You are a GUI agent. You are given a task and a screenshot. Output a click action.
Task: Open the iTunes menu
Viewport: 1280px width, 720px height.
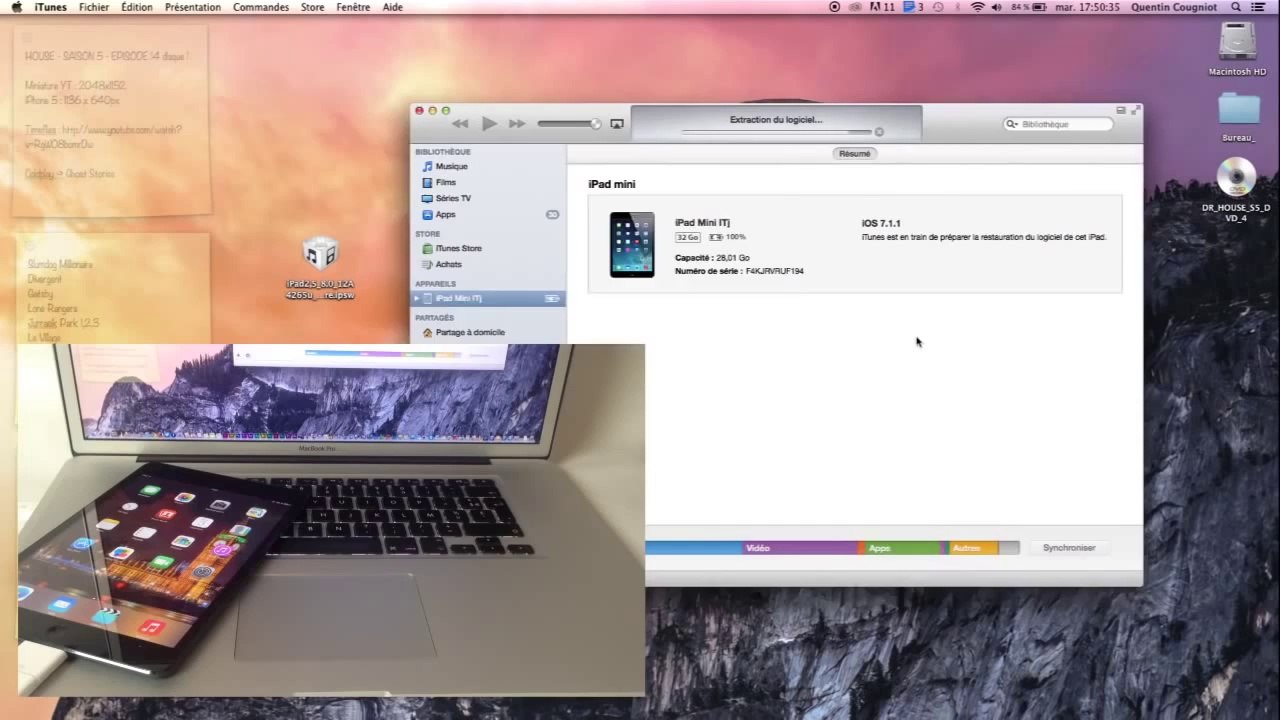[50, 7]
